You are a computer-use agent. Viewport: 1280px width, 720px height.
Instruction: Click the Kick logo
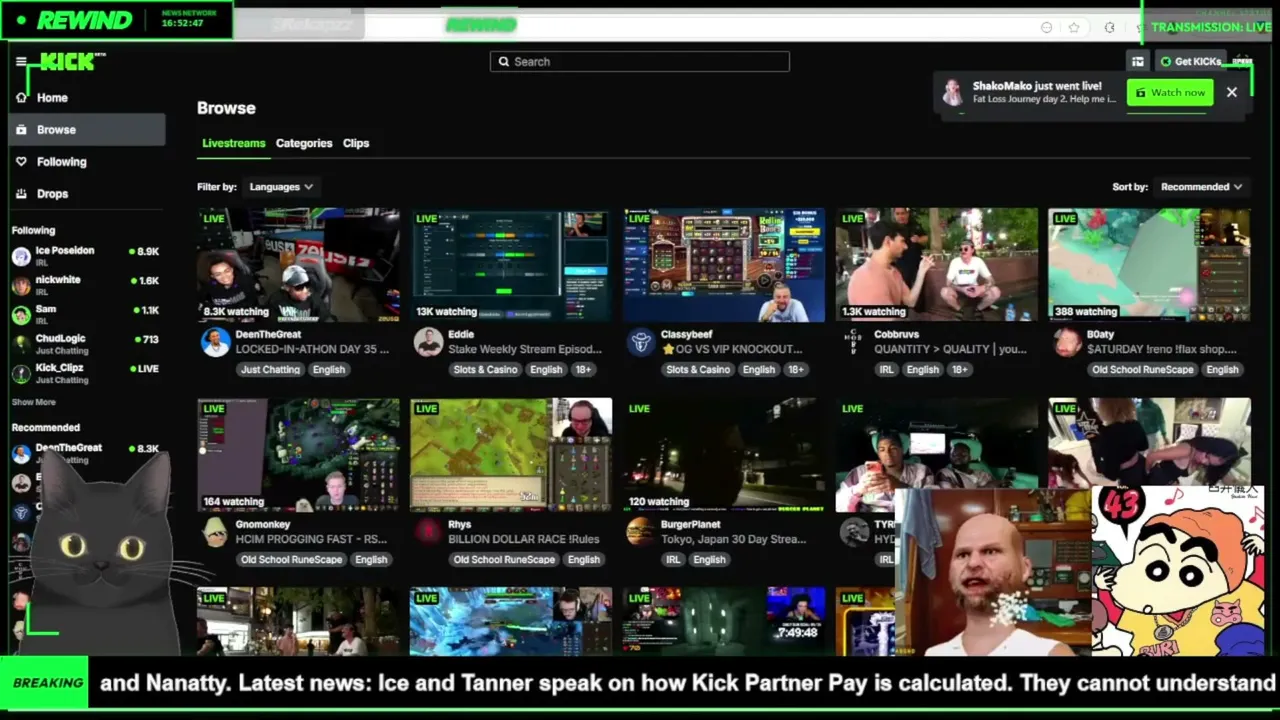[70, 62]
